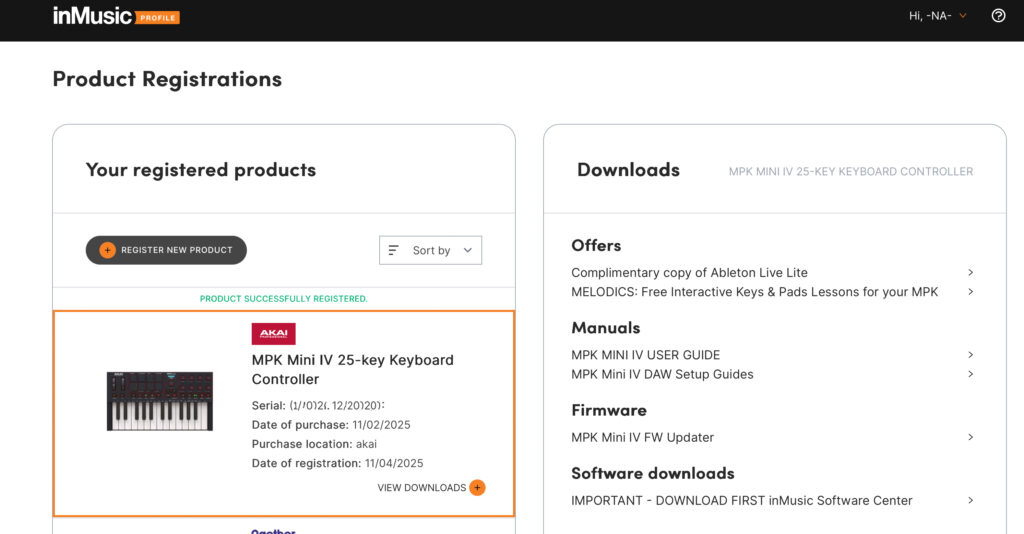1024x534 pixels.
Task: Click the sort lines icon in Sort by
Action: point(394,250)
